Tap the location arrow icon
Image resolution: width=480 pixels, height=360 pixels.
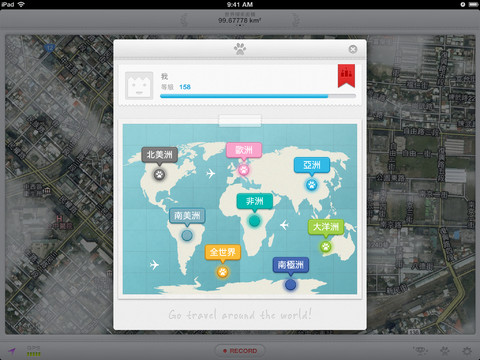coord(12,351)
